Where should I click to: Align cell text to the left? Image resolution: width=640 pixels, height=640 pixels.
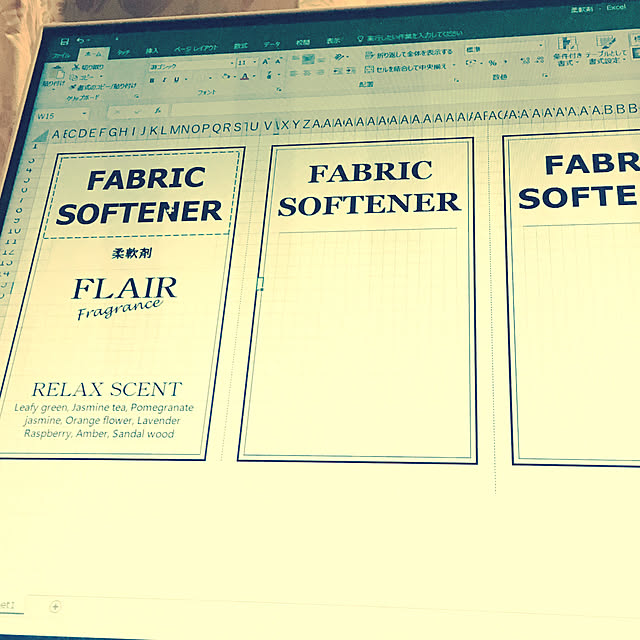click(293, 73)
